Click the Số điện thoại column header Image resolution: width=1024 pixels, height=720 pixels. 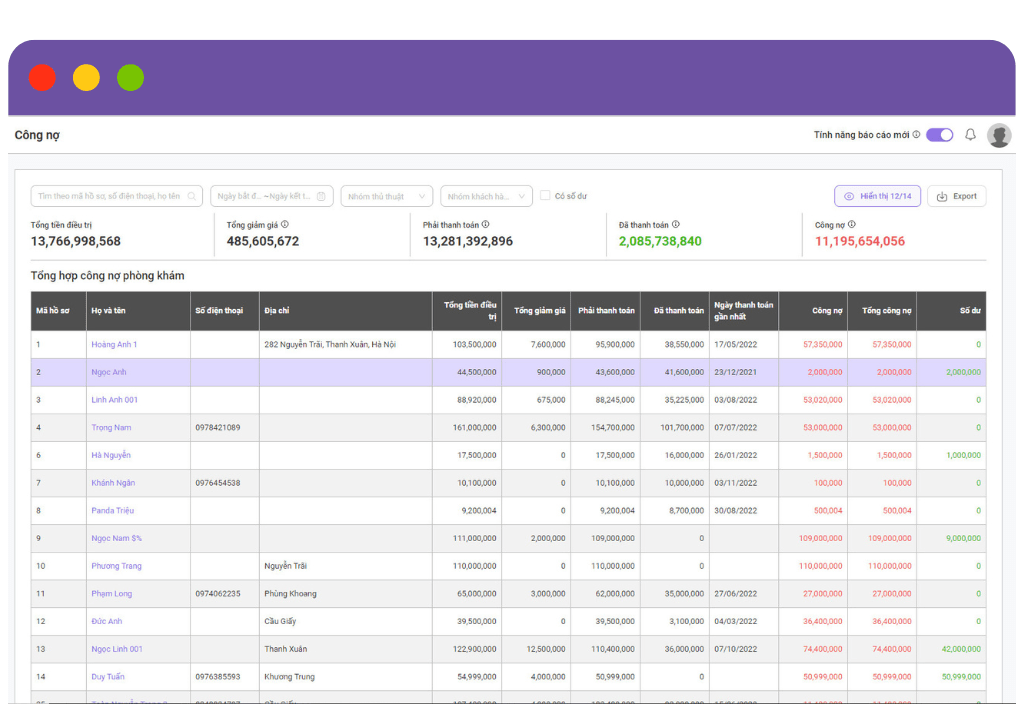pos(225,311)
